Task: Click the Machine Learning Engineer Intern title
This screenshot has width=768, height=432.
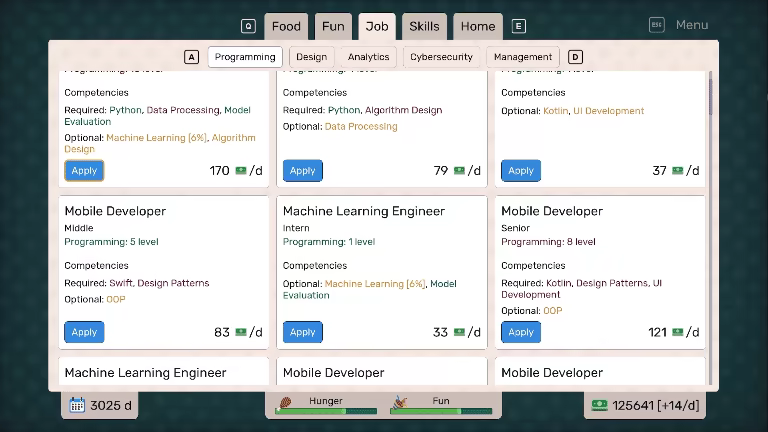Action: point(364,211)
